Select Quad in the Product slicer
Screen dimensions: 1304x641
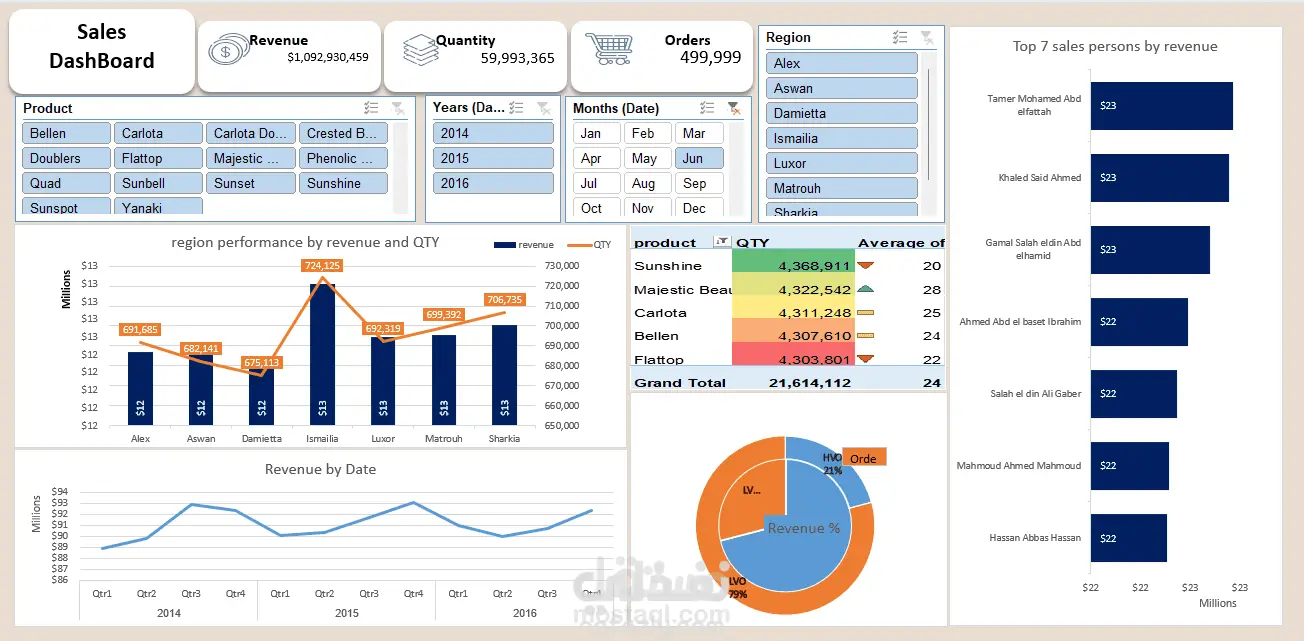tap(66, 183)
